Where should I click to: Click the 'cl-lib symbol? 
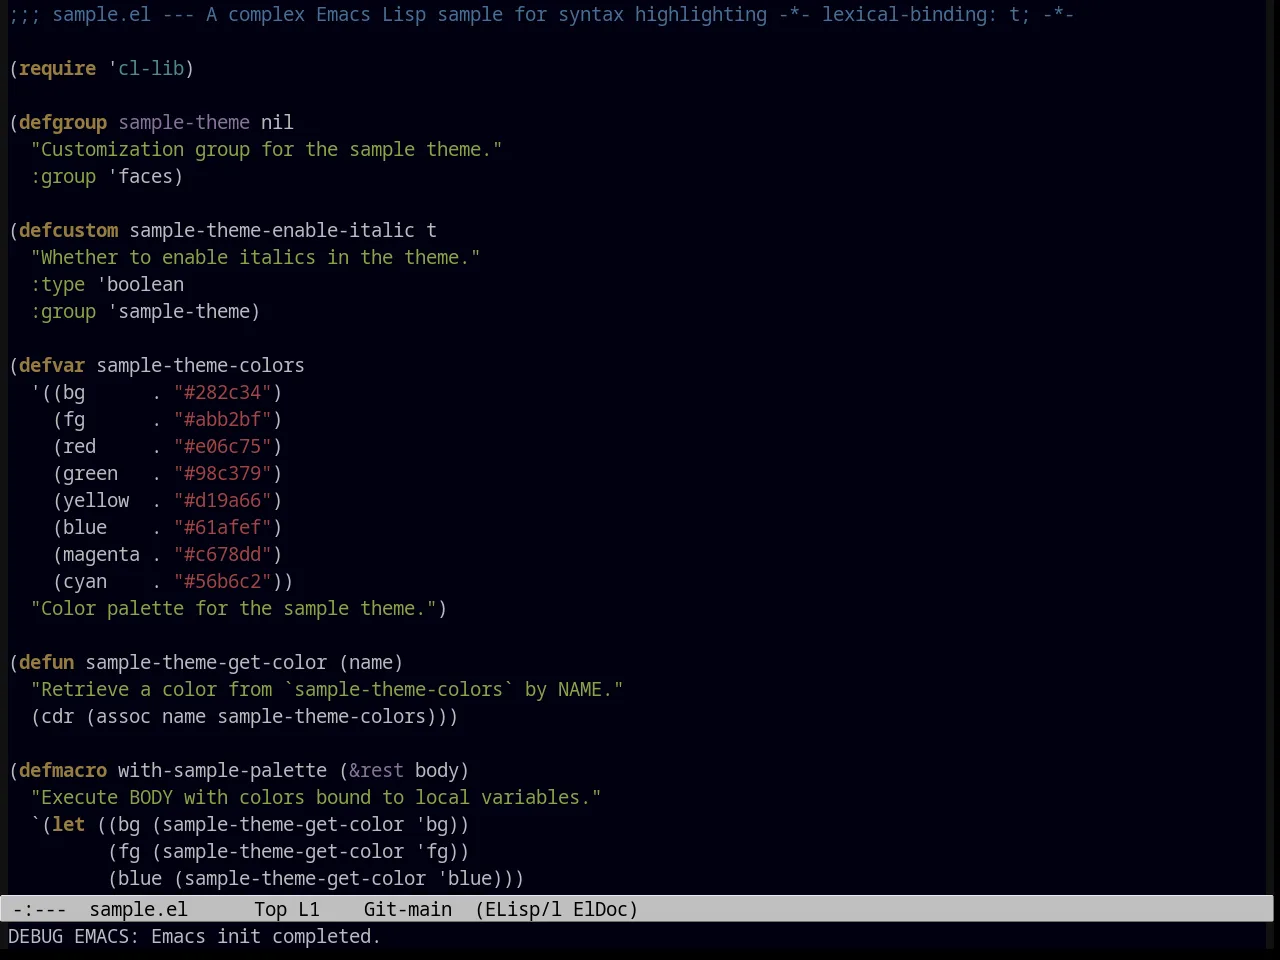pos(146,68)
